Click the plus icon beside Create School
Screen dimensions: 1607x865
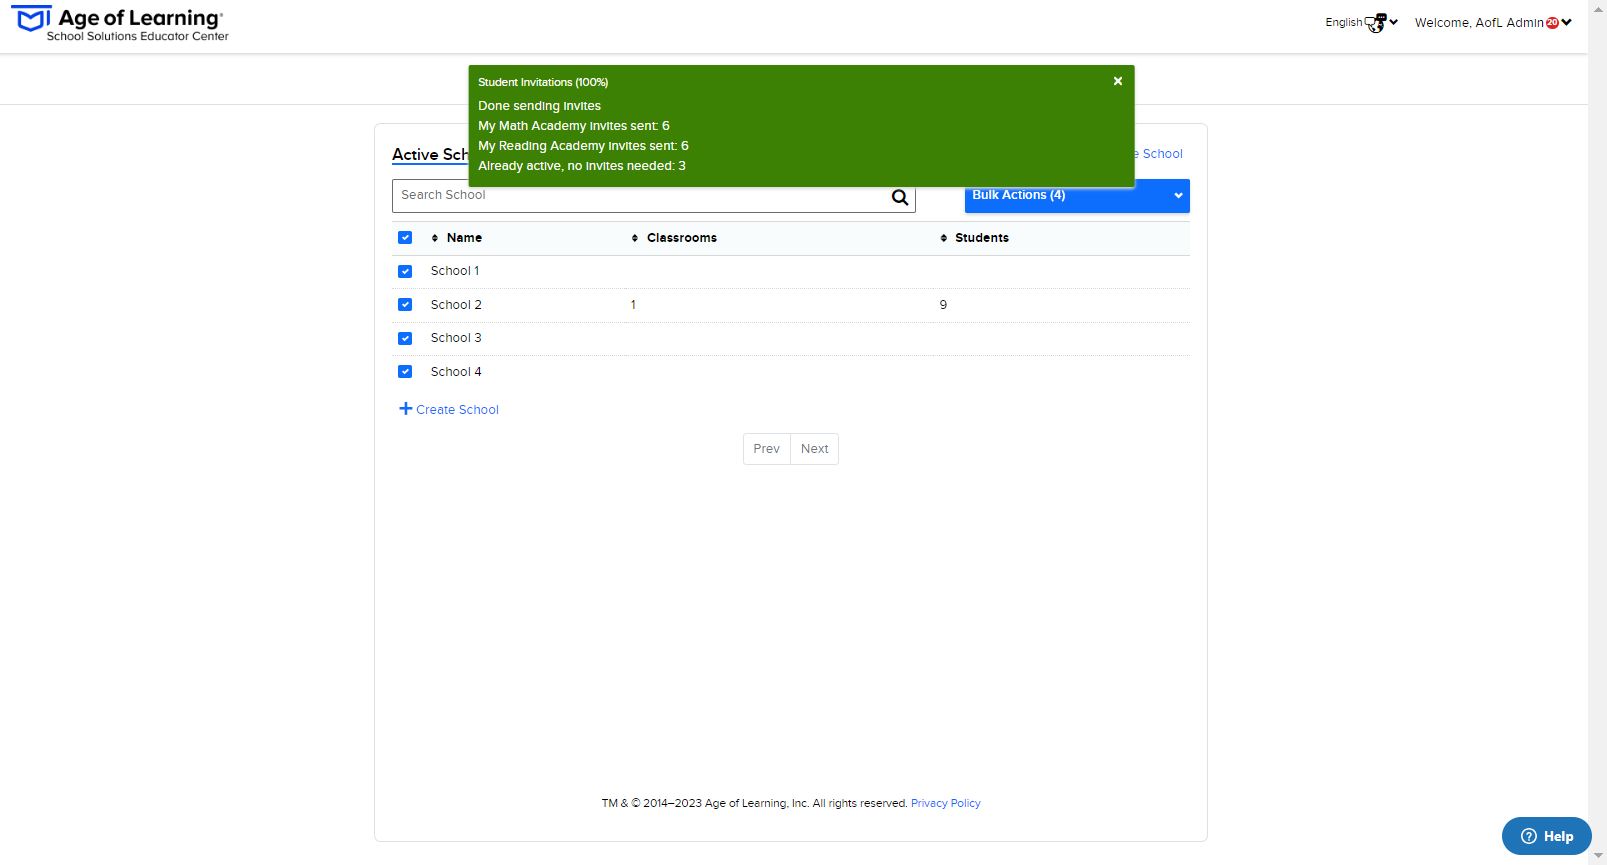(405, 409)
